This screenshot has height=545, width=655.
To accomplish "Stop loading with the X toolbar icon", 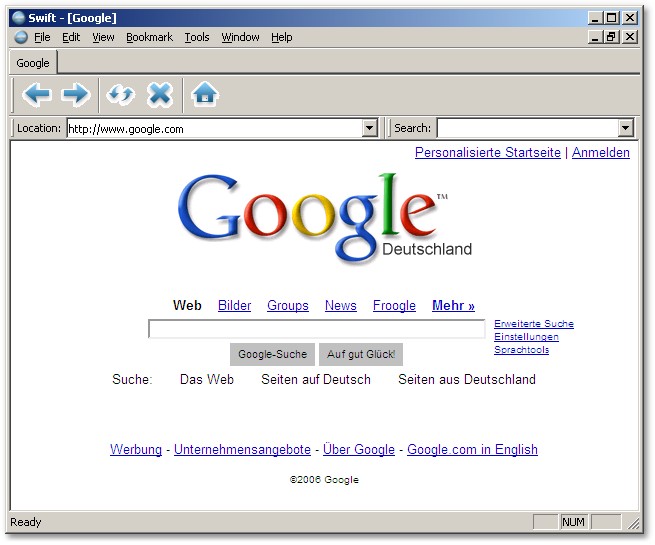I will 160,95.
